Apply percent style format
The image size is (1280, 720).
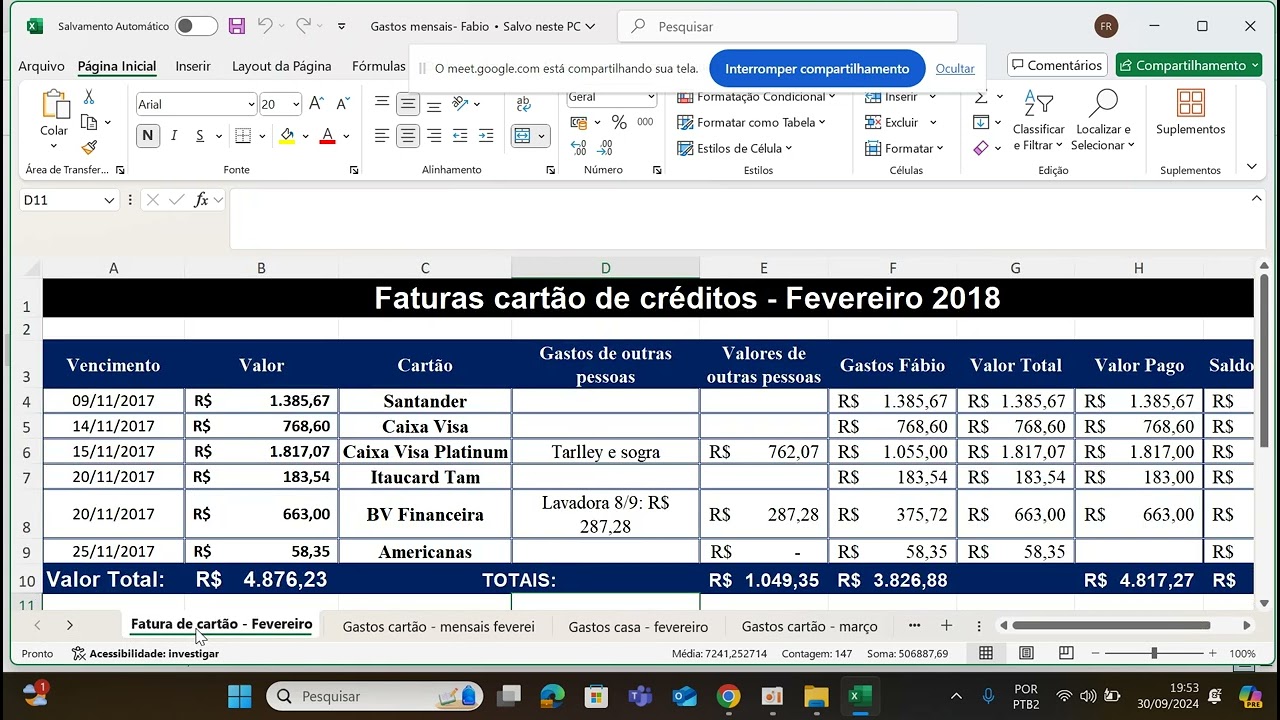point(619,122)
